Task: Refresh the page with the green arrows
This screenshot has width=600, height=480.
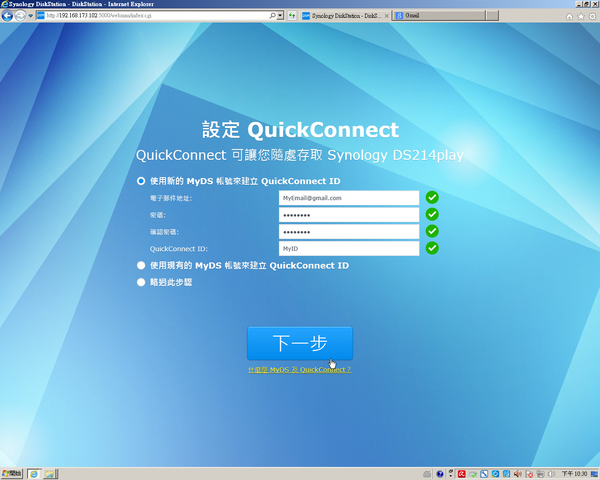Action: (292, 16)
